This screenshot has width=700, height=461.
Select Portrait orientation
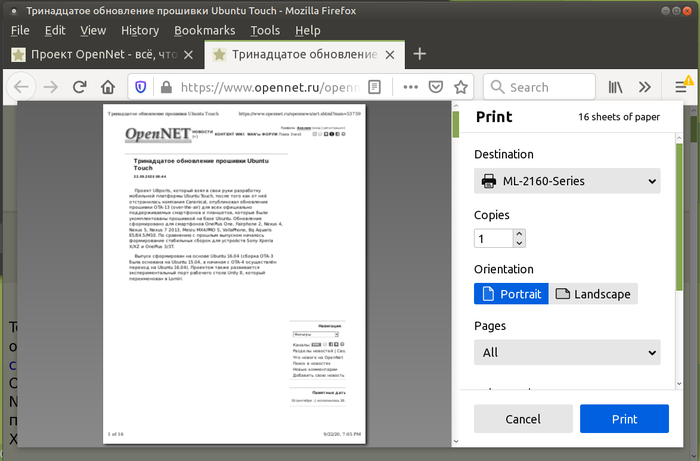(511, 294)
